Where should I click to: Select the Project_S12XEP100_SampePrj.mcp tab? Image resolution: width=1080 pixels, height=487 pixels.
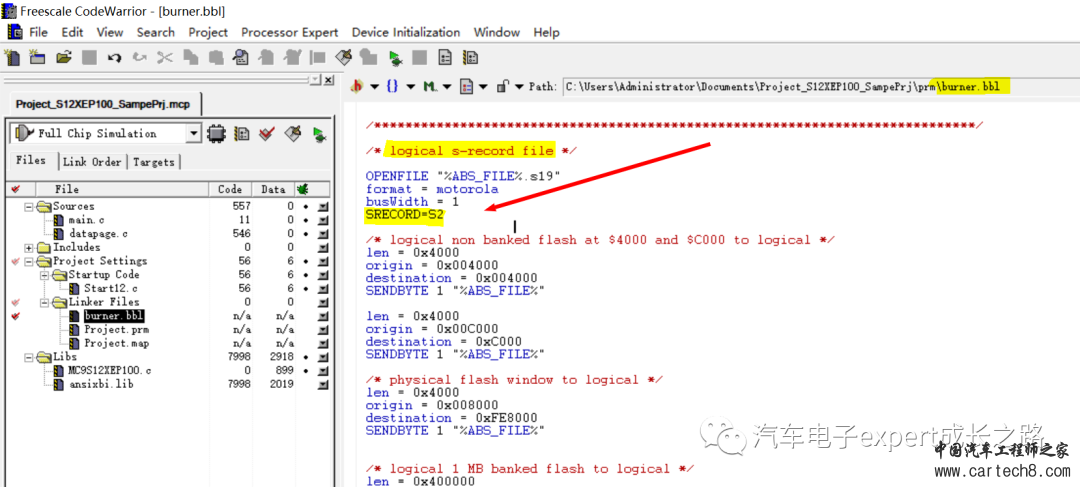click(x=103, y=105)
